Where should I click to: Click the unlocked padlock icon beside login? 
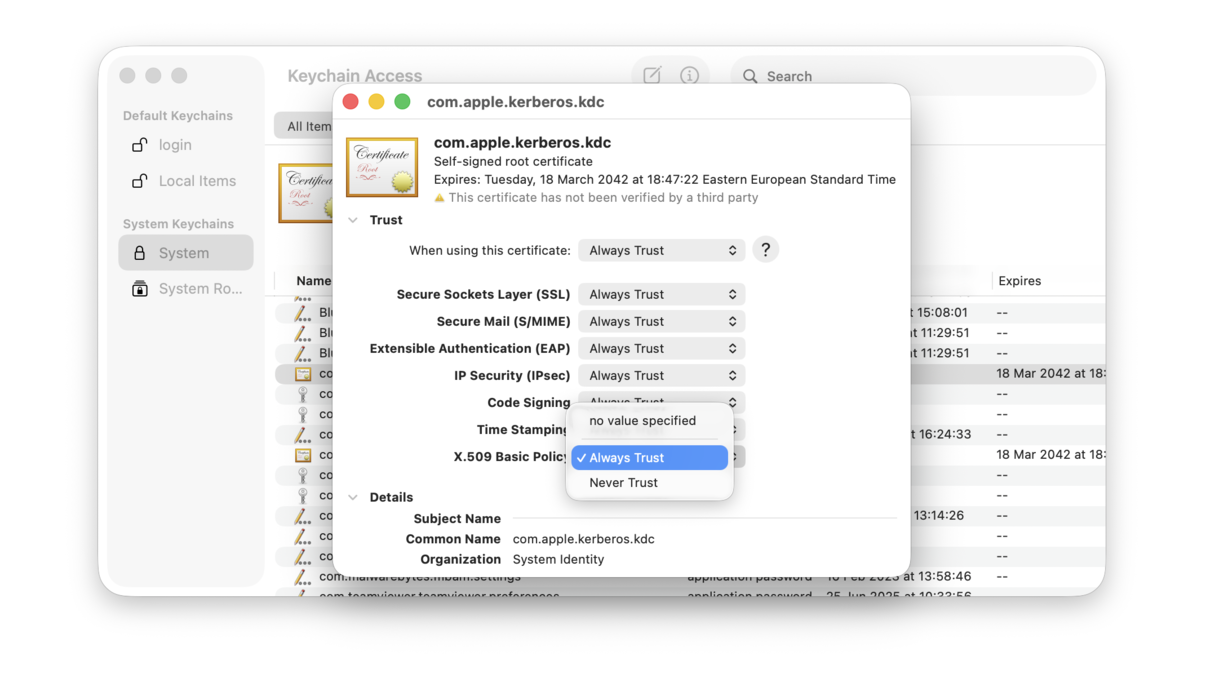[140, 145]
